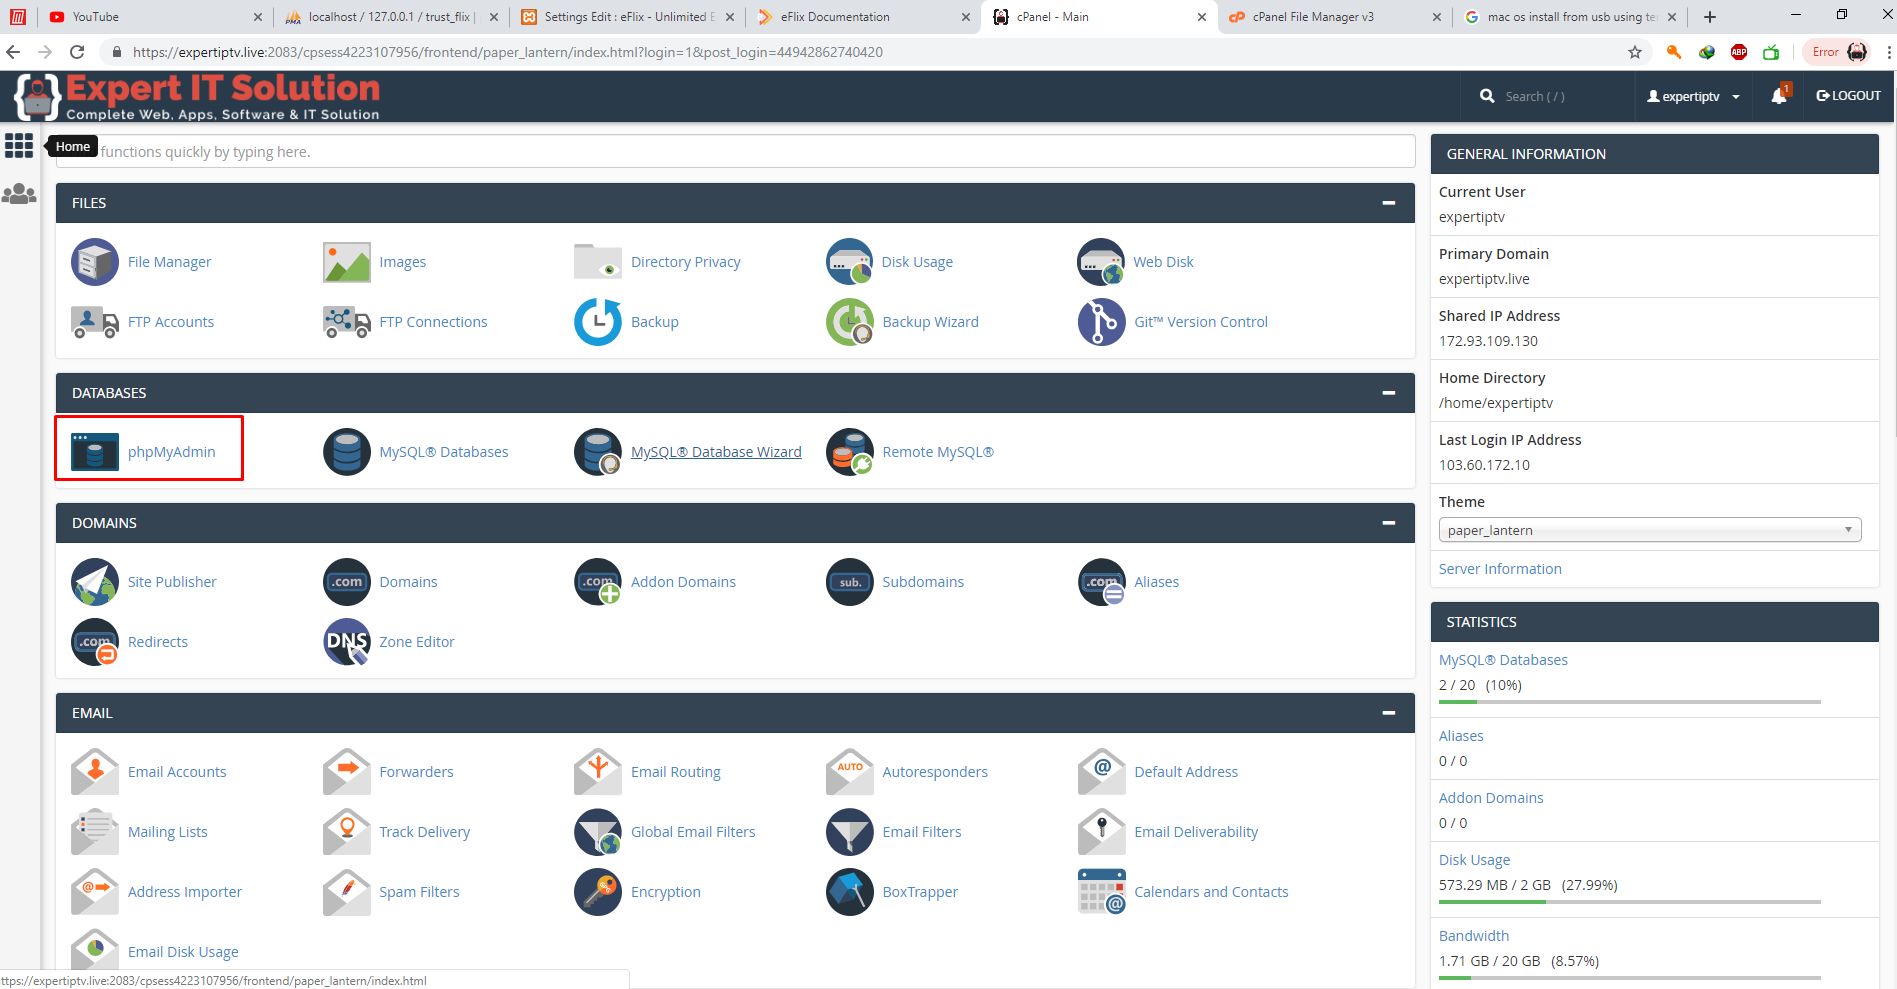1897x989 pixels.
Task: Collapse the DOMAINS section
Action: tap(1388, 523)
